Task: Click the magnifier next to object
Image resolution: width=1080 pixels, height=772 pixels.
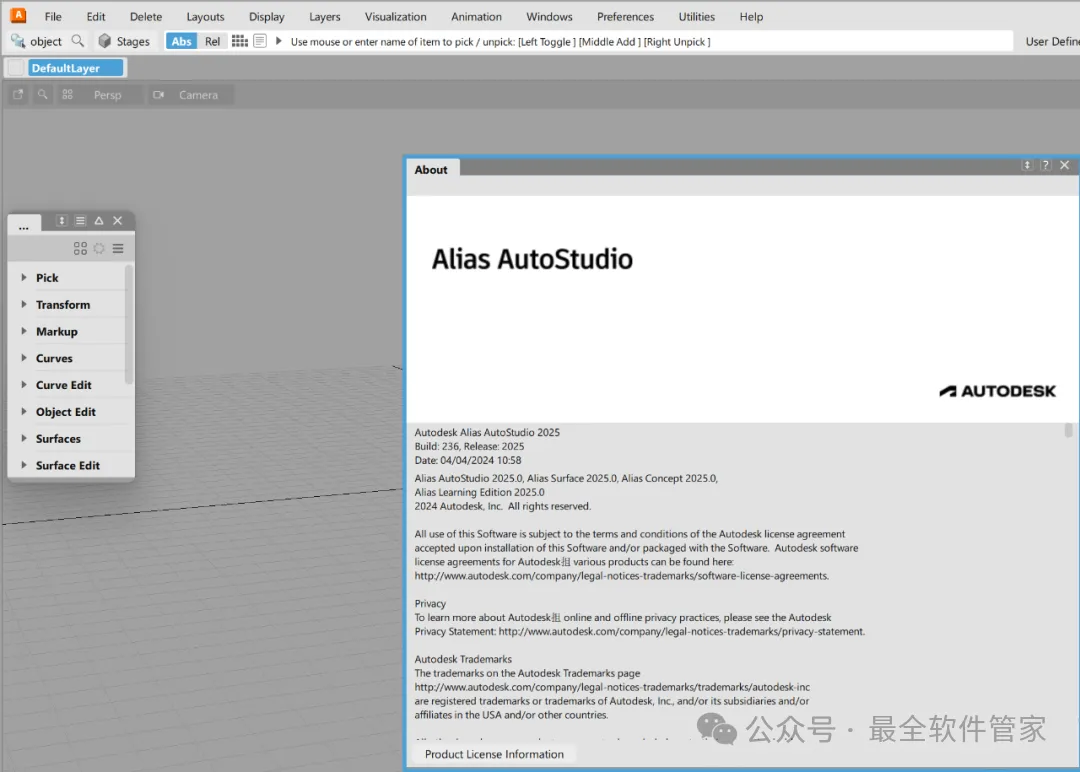Action: point(78,41)
